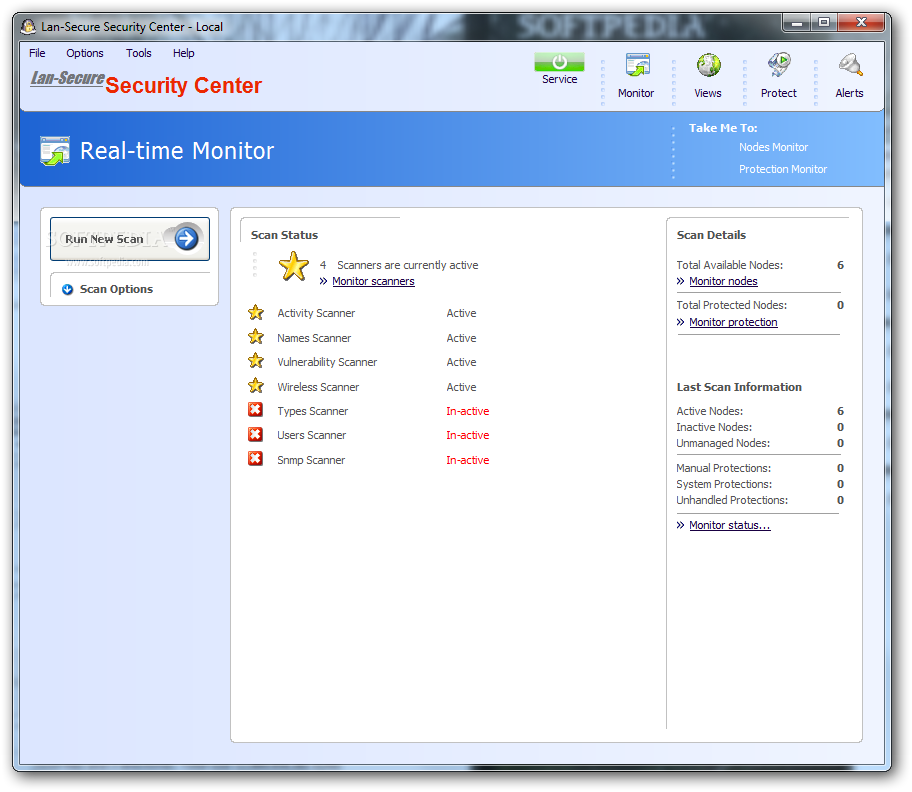Go to Nodes Monitor
Image resolution: width=912 pixels, height=792 pixels.
point(773,147)
